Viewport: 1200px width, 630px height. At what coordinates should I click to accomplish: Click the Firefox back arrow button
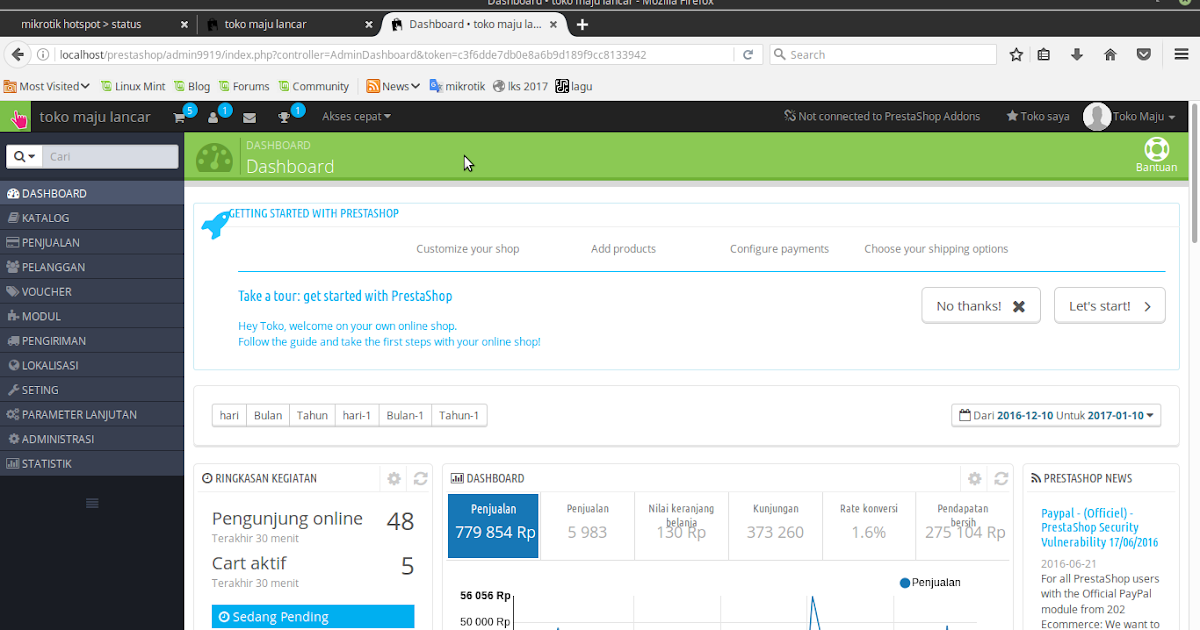pyautogui.click(x=17, y=55)
